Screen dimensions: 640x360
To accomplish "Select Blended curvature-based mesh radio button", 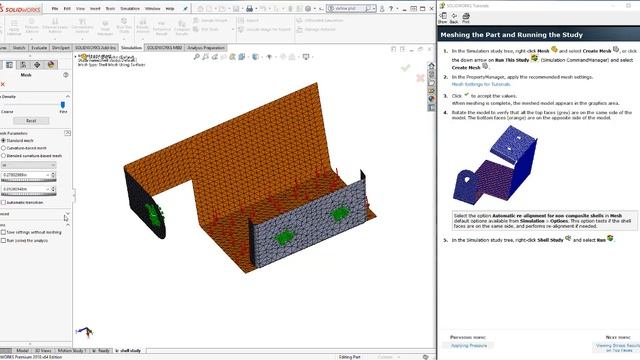I will tap(4, 156).
